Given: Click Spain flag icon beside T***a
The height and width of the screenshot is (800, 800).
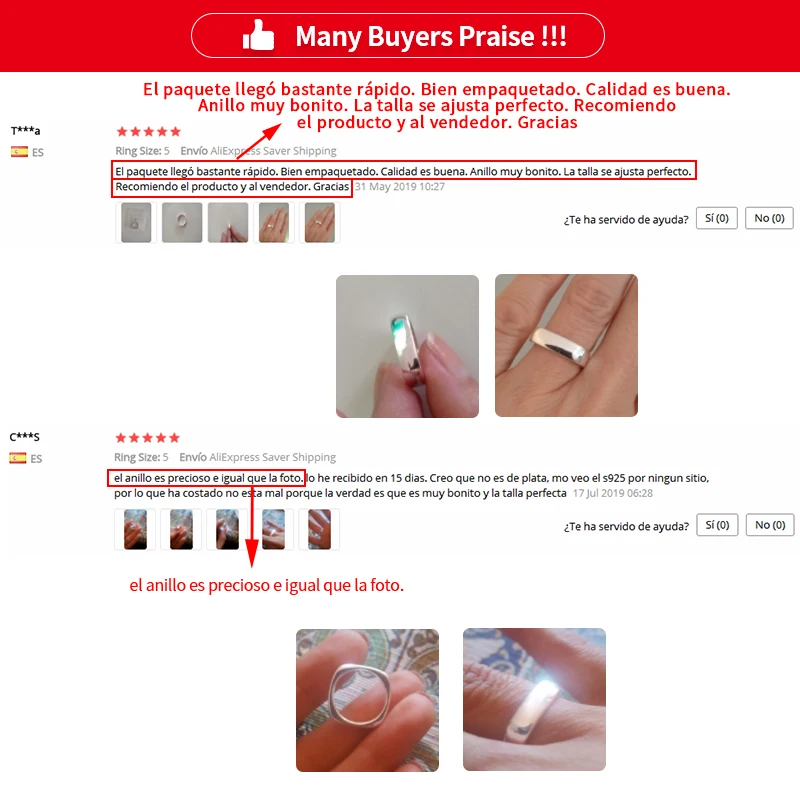Looking at the screenshot, I should 19,152.
